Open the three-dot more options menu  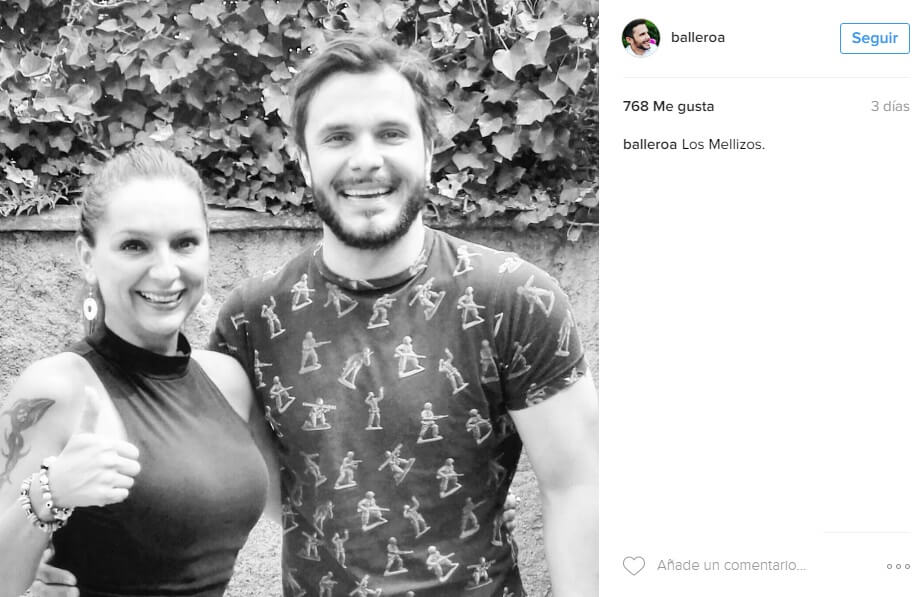click(x=898, y=566)
